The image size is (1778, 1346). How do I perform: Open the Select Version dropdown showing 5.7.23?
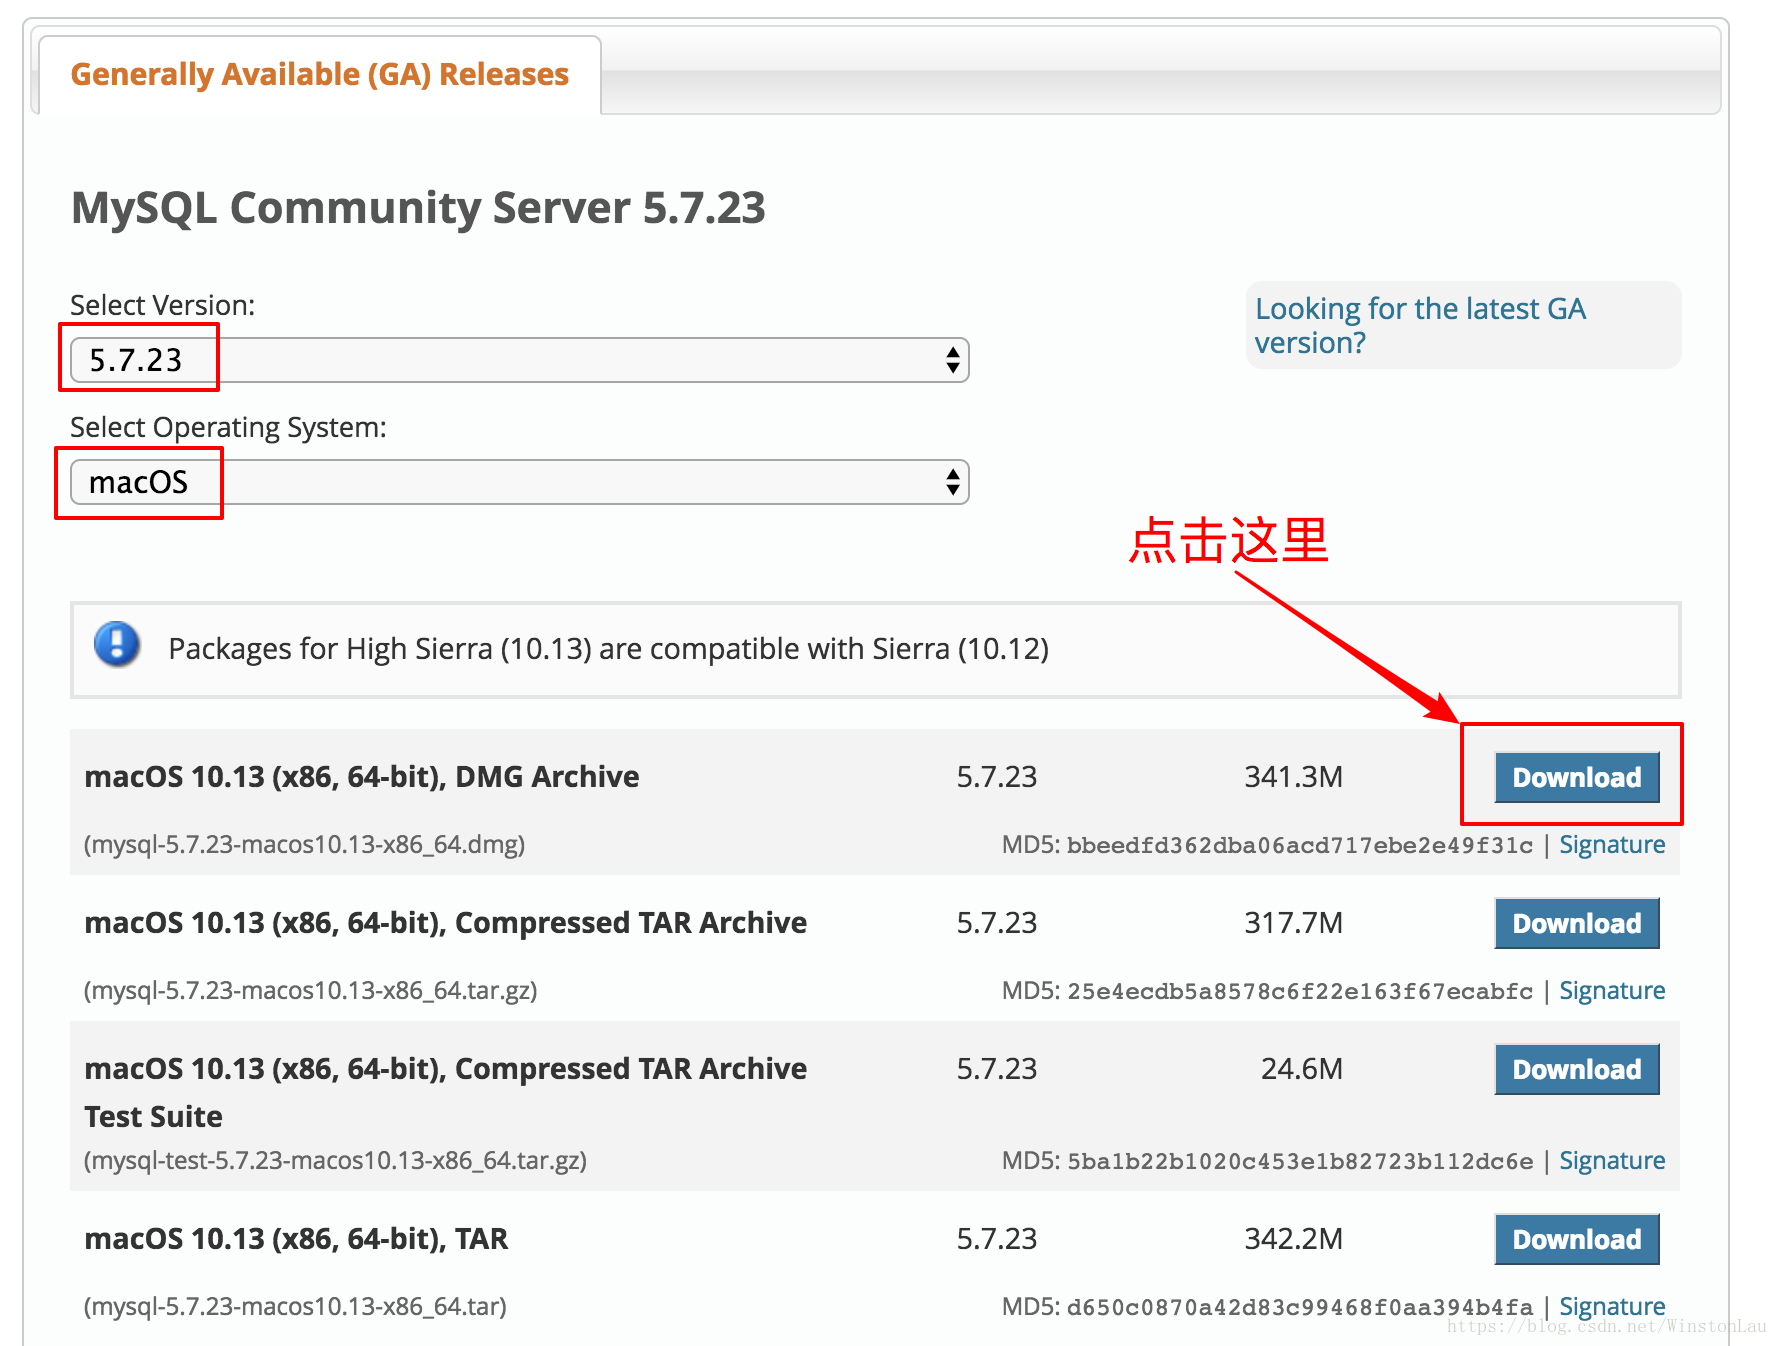point(519,360)
